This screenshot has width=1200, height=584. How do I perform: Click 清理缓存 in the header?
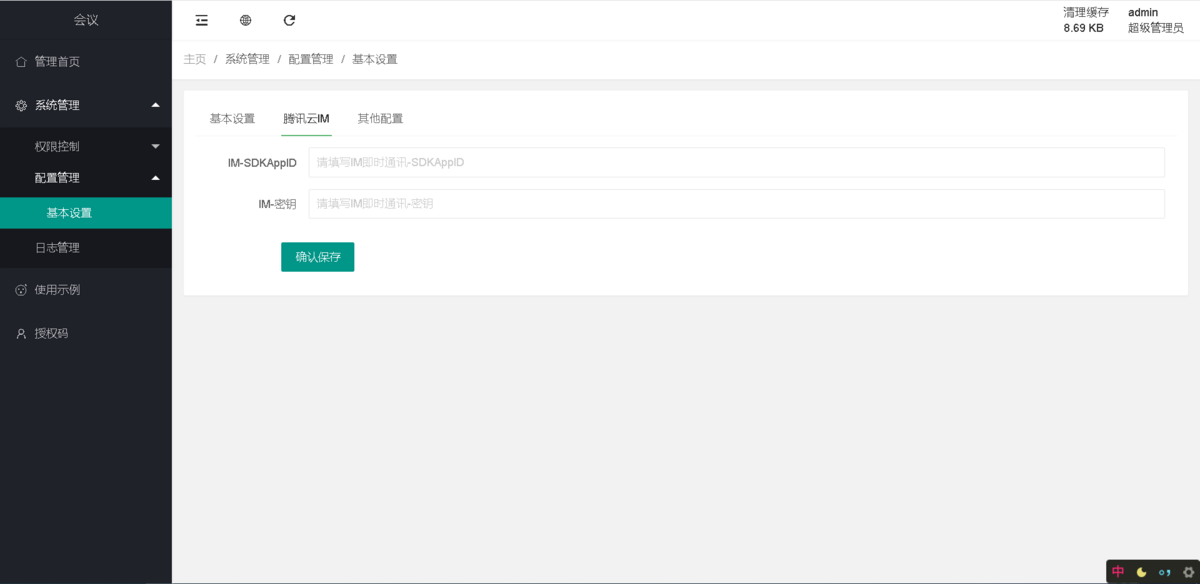[x=1086, y=12]
